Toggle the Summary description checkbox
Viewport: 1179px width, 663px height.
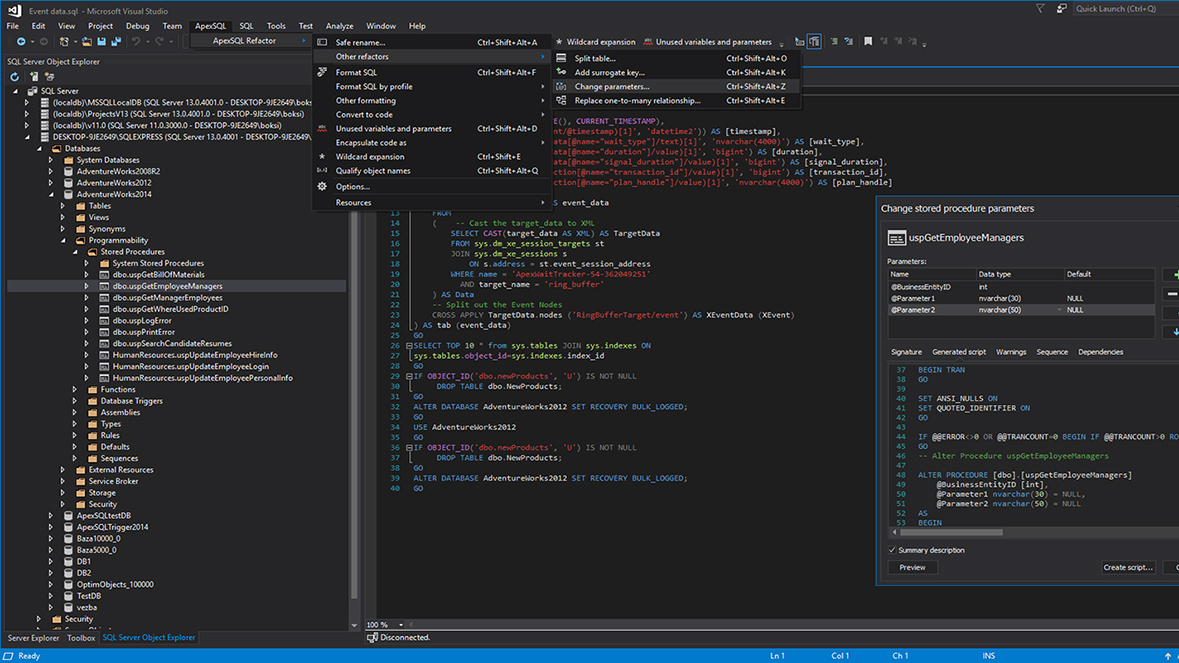[x=892, y=550]
